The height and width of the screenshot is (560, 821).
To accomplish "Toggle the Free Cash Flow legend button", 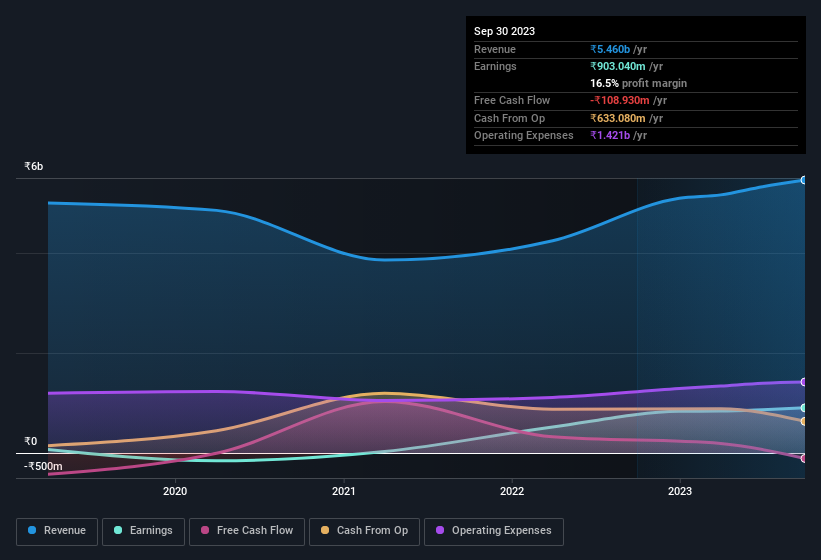I will pyautogui.click(x=247, y=531).
